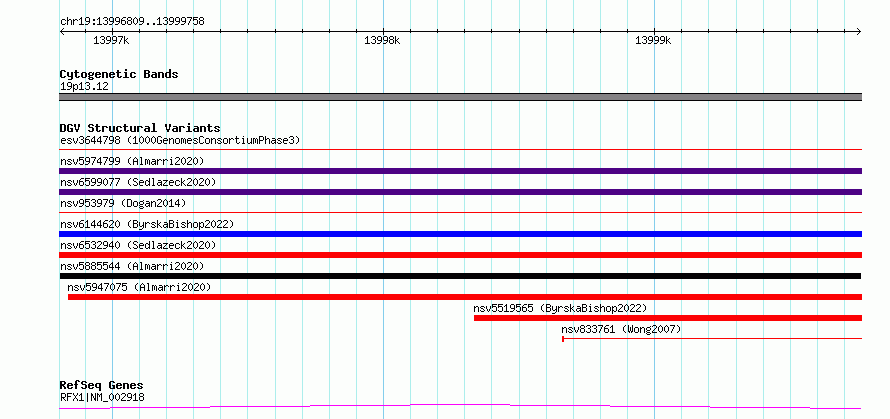This screenshot has width=890, height=419.
Task: Click the RFX1|NM_002918 gene label
Action: pos(102,397)
